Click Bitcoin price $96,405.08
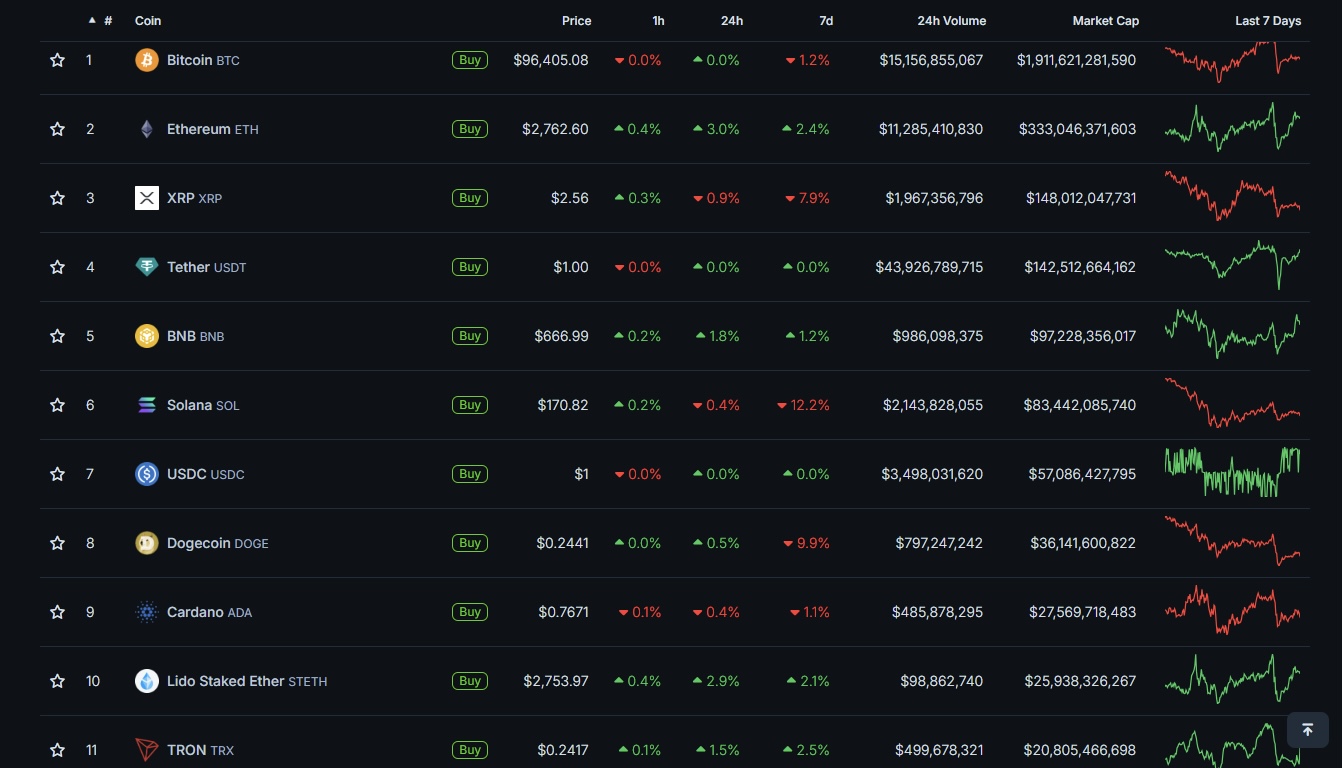This screenshot has width=1342, height=768. click(x=551, y=60)
